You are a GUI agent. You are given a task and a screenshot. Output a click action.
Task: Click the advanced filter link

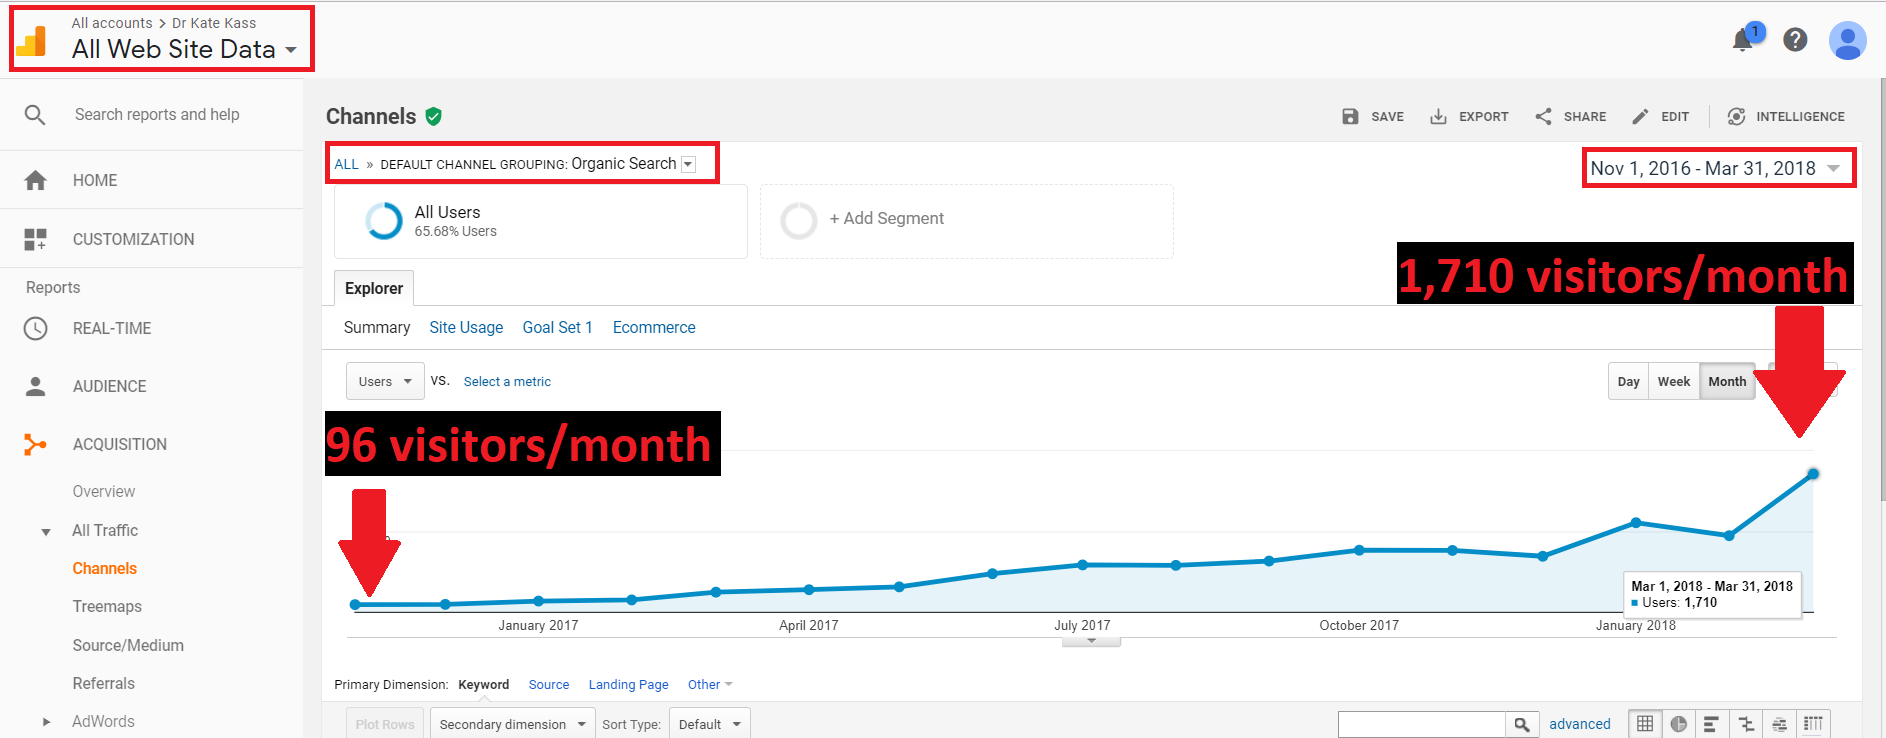1579,724
